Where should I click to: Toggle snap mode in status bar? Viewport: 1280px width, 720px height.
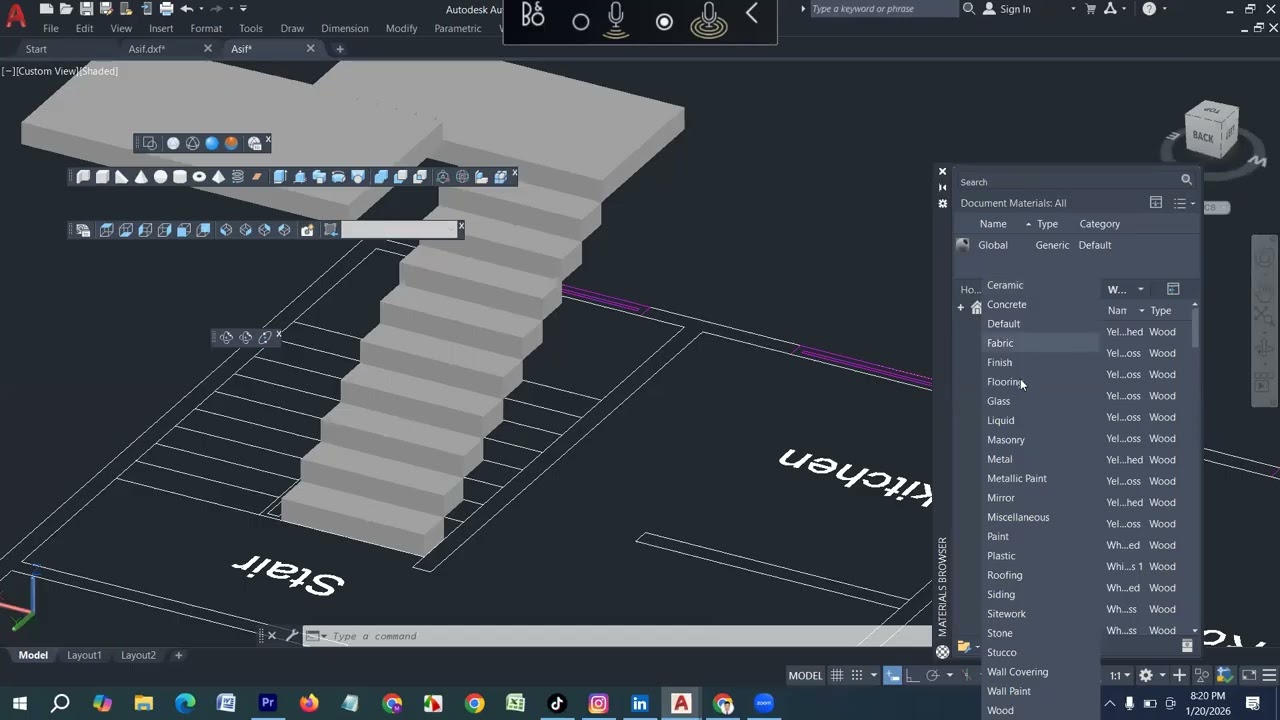tap(856, 675)
